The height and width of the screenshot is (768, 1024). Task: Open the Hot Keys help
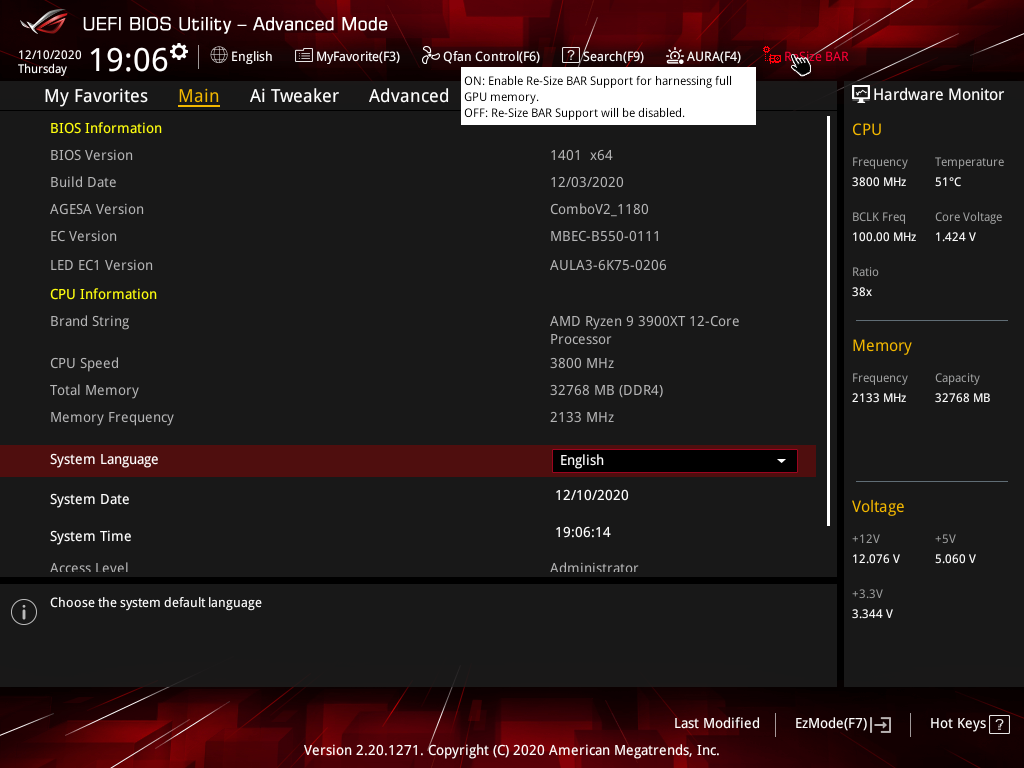969,724
